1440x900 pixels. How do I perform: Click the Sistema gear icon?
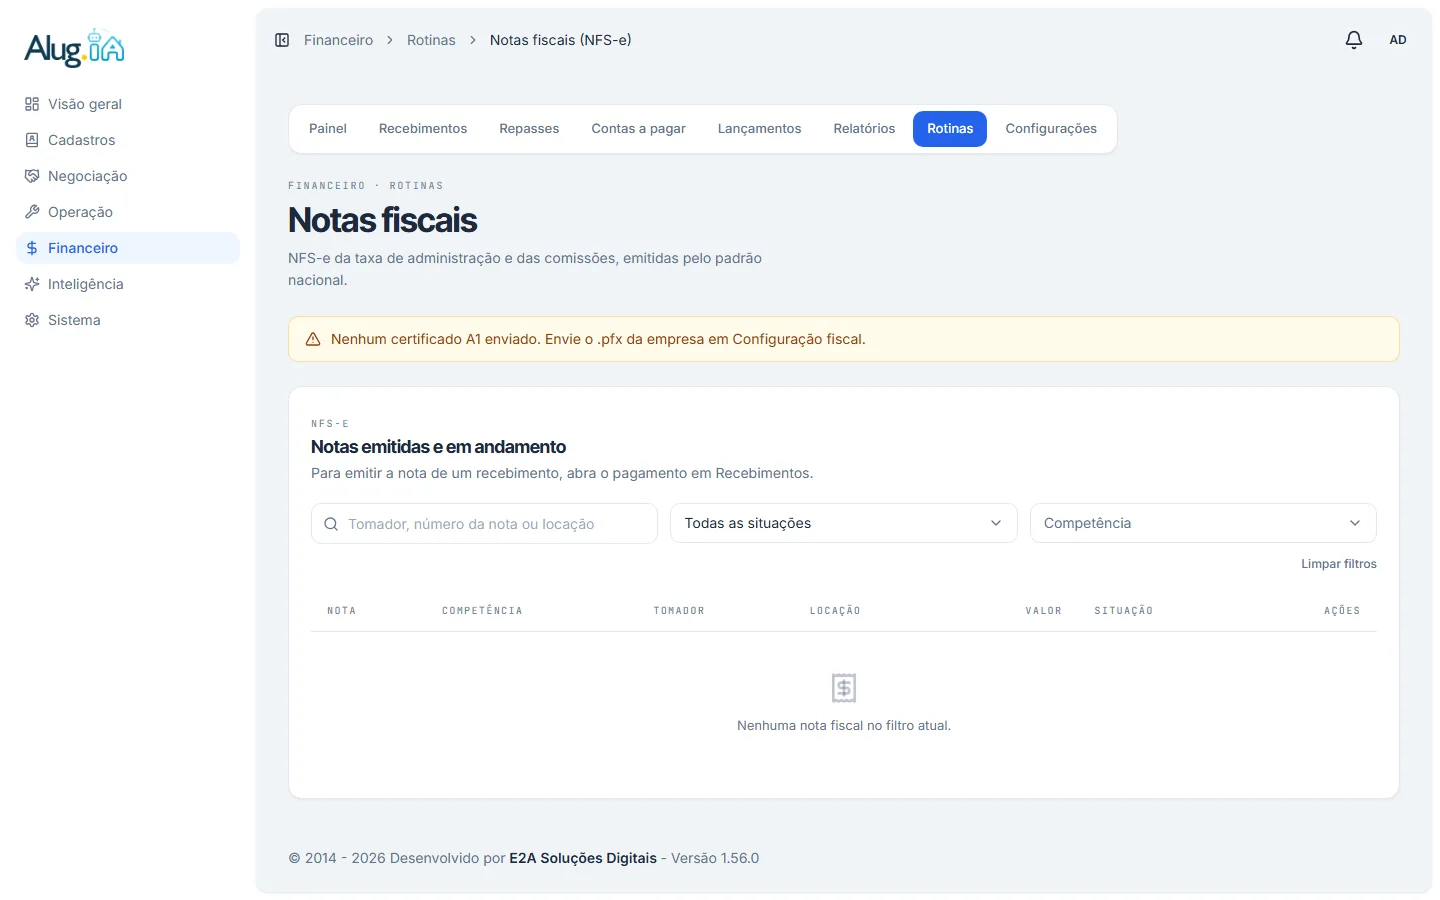point(32,320)
